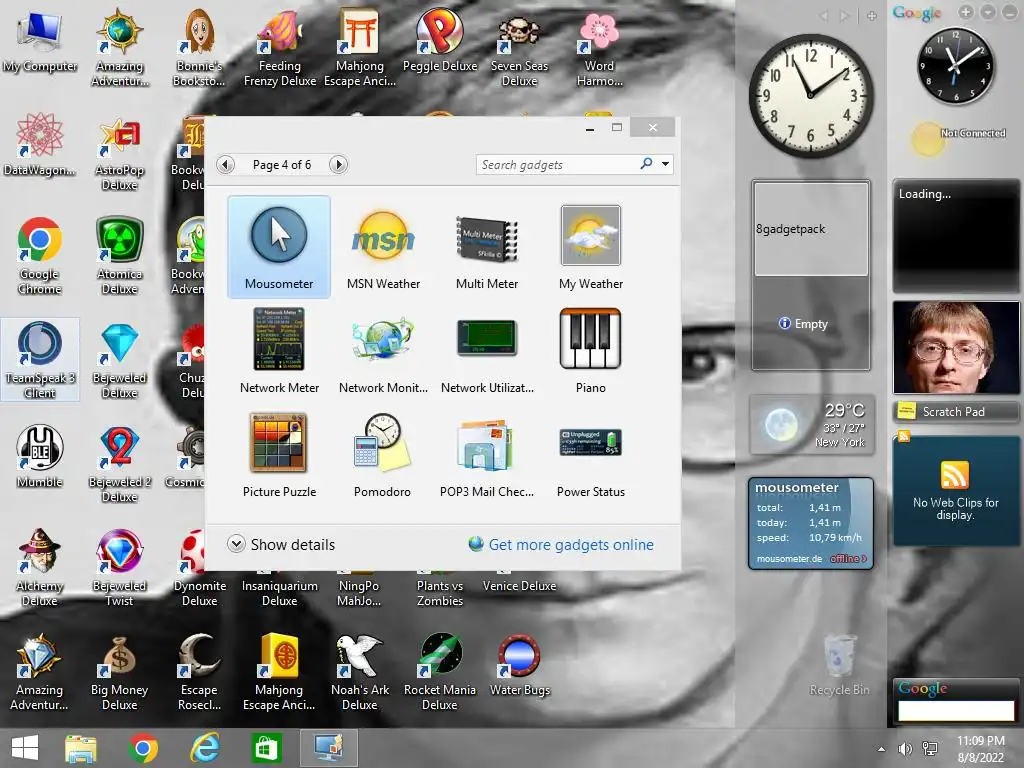Select Mumble desktop shortcut
The image size is (1024, 768).
point(40,456)
